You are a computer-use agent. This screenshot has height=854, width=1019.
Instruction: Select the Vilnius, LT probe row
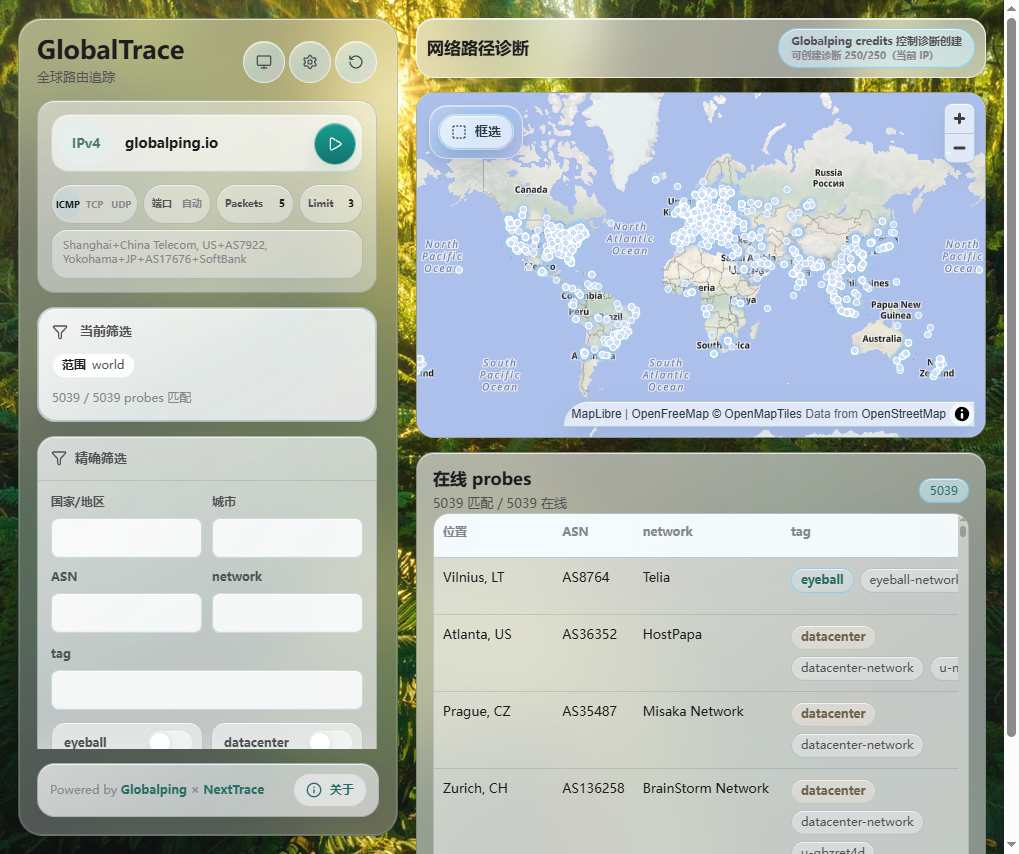(x=696, y=586)
